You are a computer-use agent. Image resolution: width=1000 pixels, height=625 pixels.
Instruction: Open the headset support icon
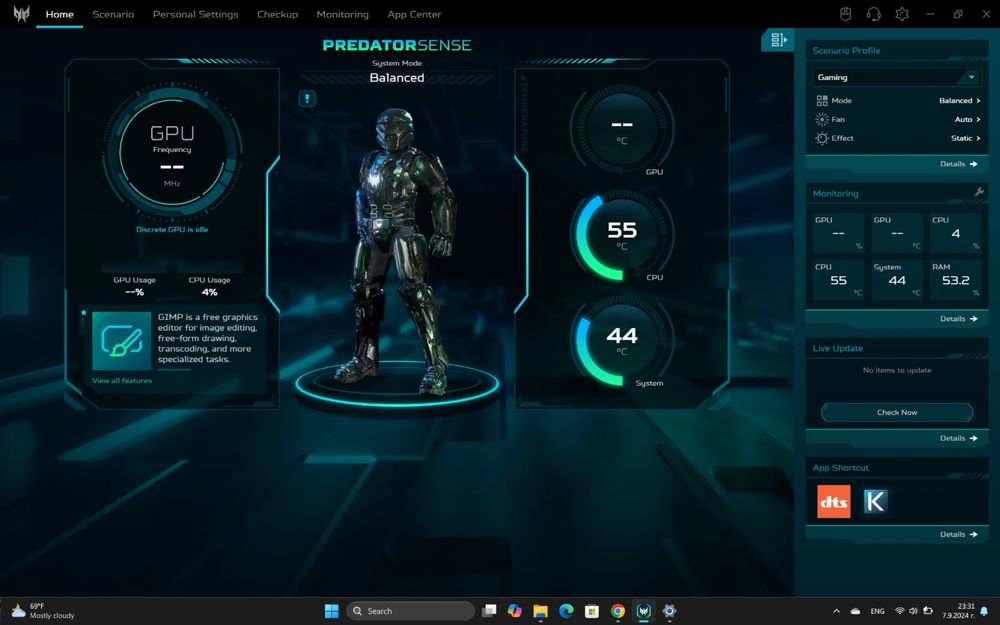click(x=874, y=14)
